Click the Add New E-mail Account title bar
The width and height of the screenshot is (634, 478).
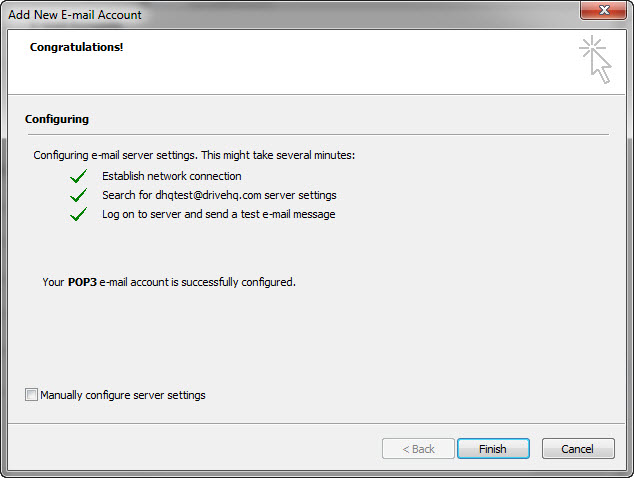point(300,14)
